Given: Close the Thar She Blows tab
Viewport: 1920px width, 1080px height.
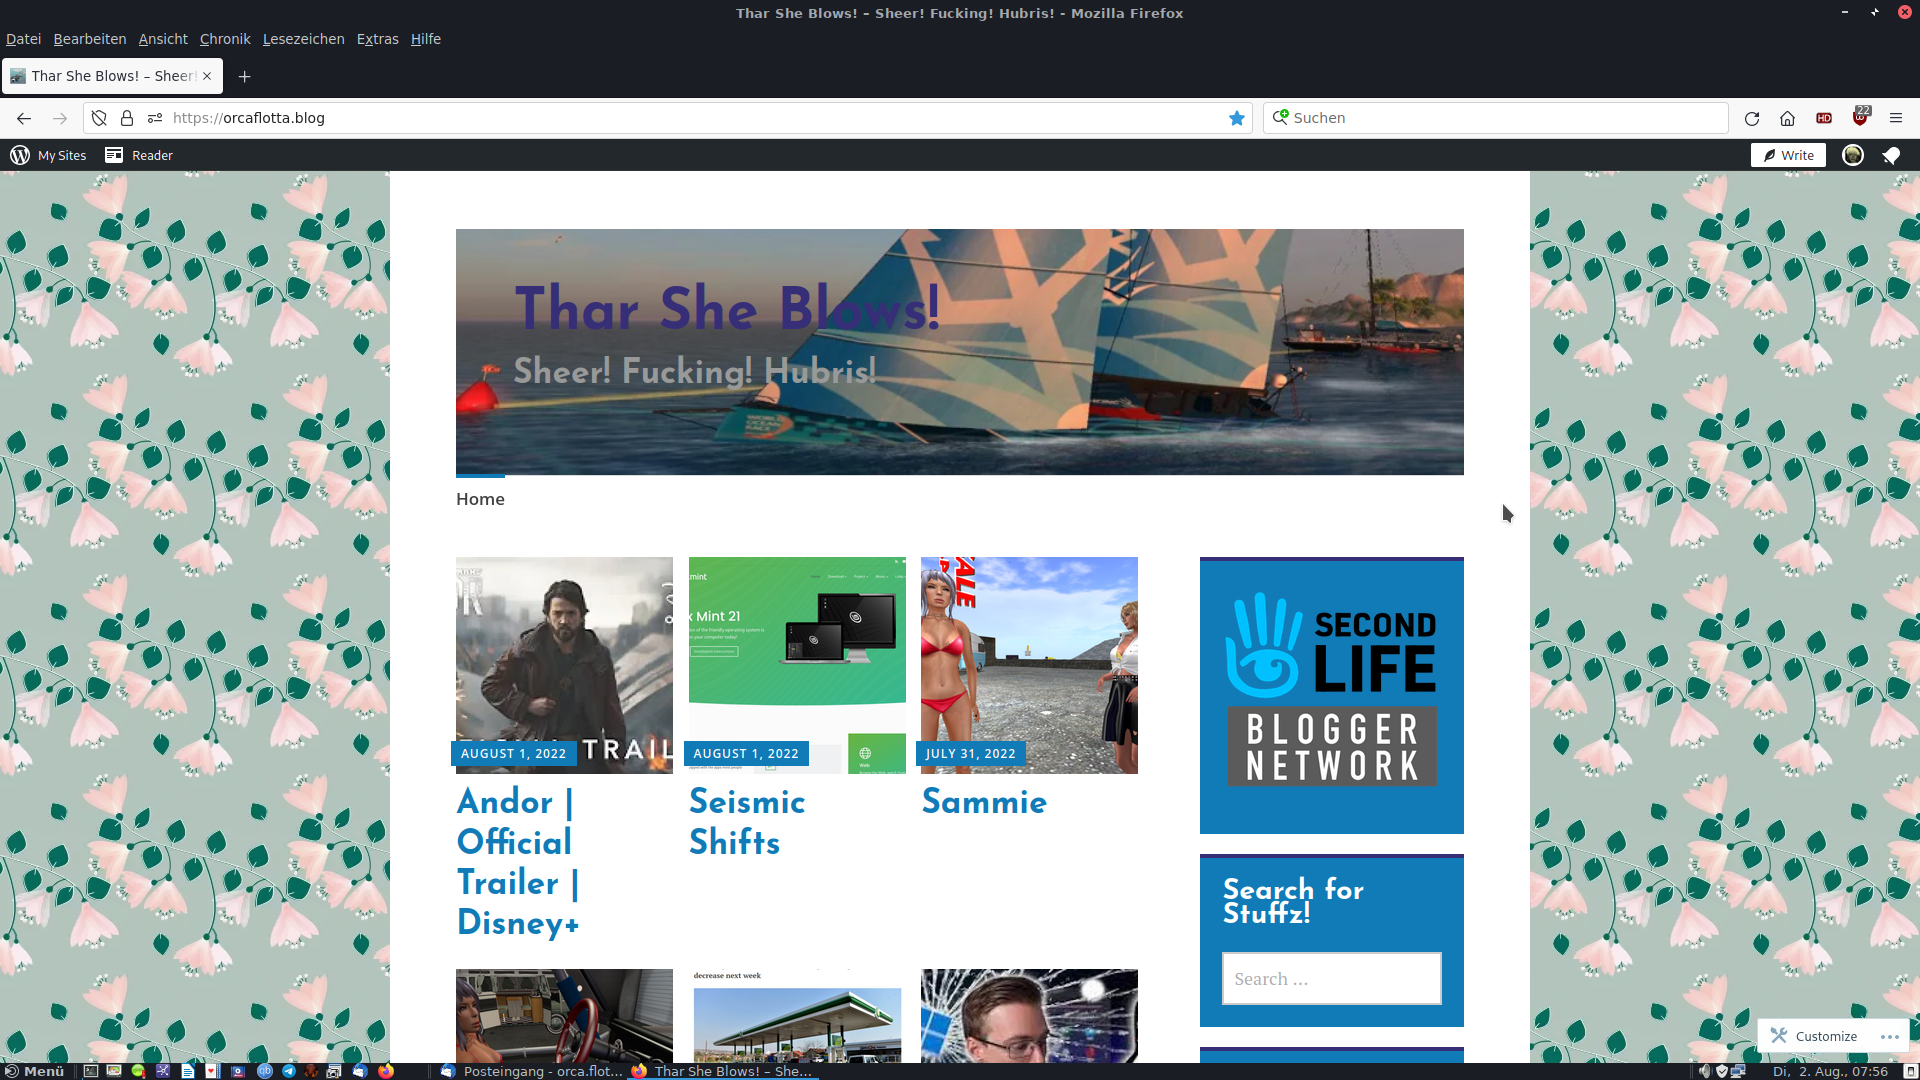Looking at the screenshot, I should tap(207, 76).
